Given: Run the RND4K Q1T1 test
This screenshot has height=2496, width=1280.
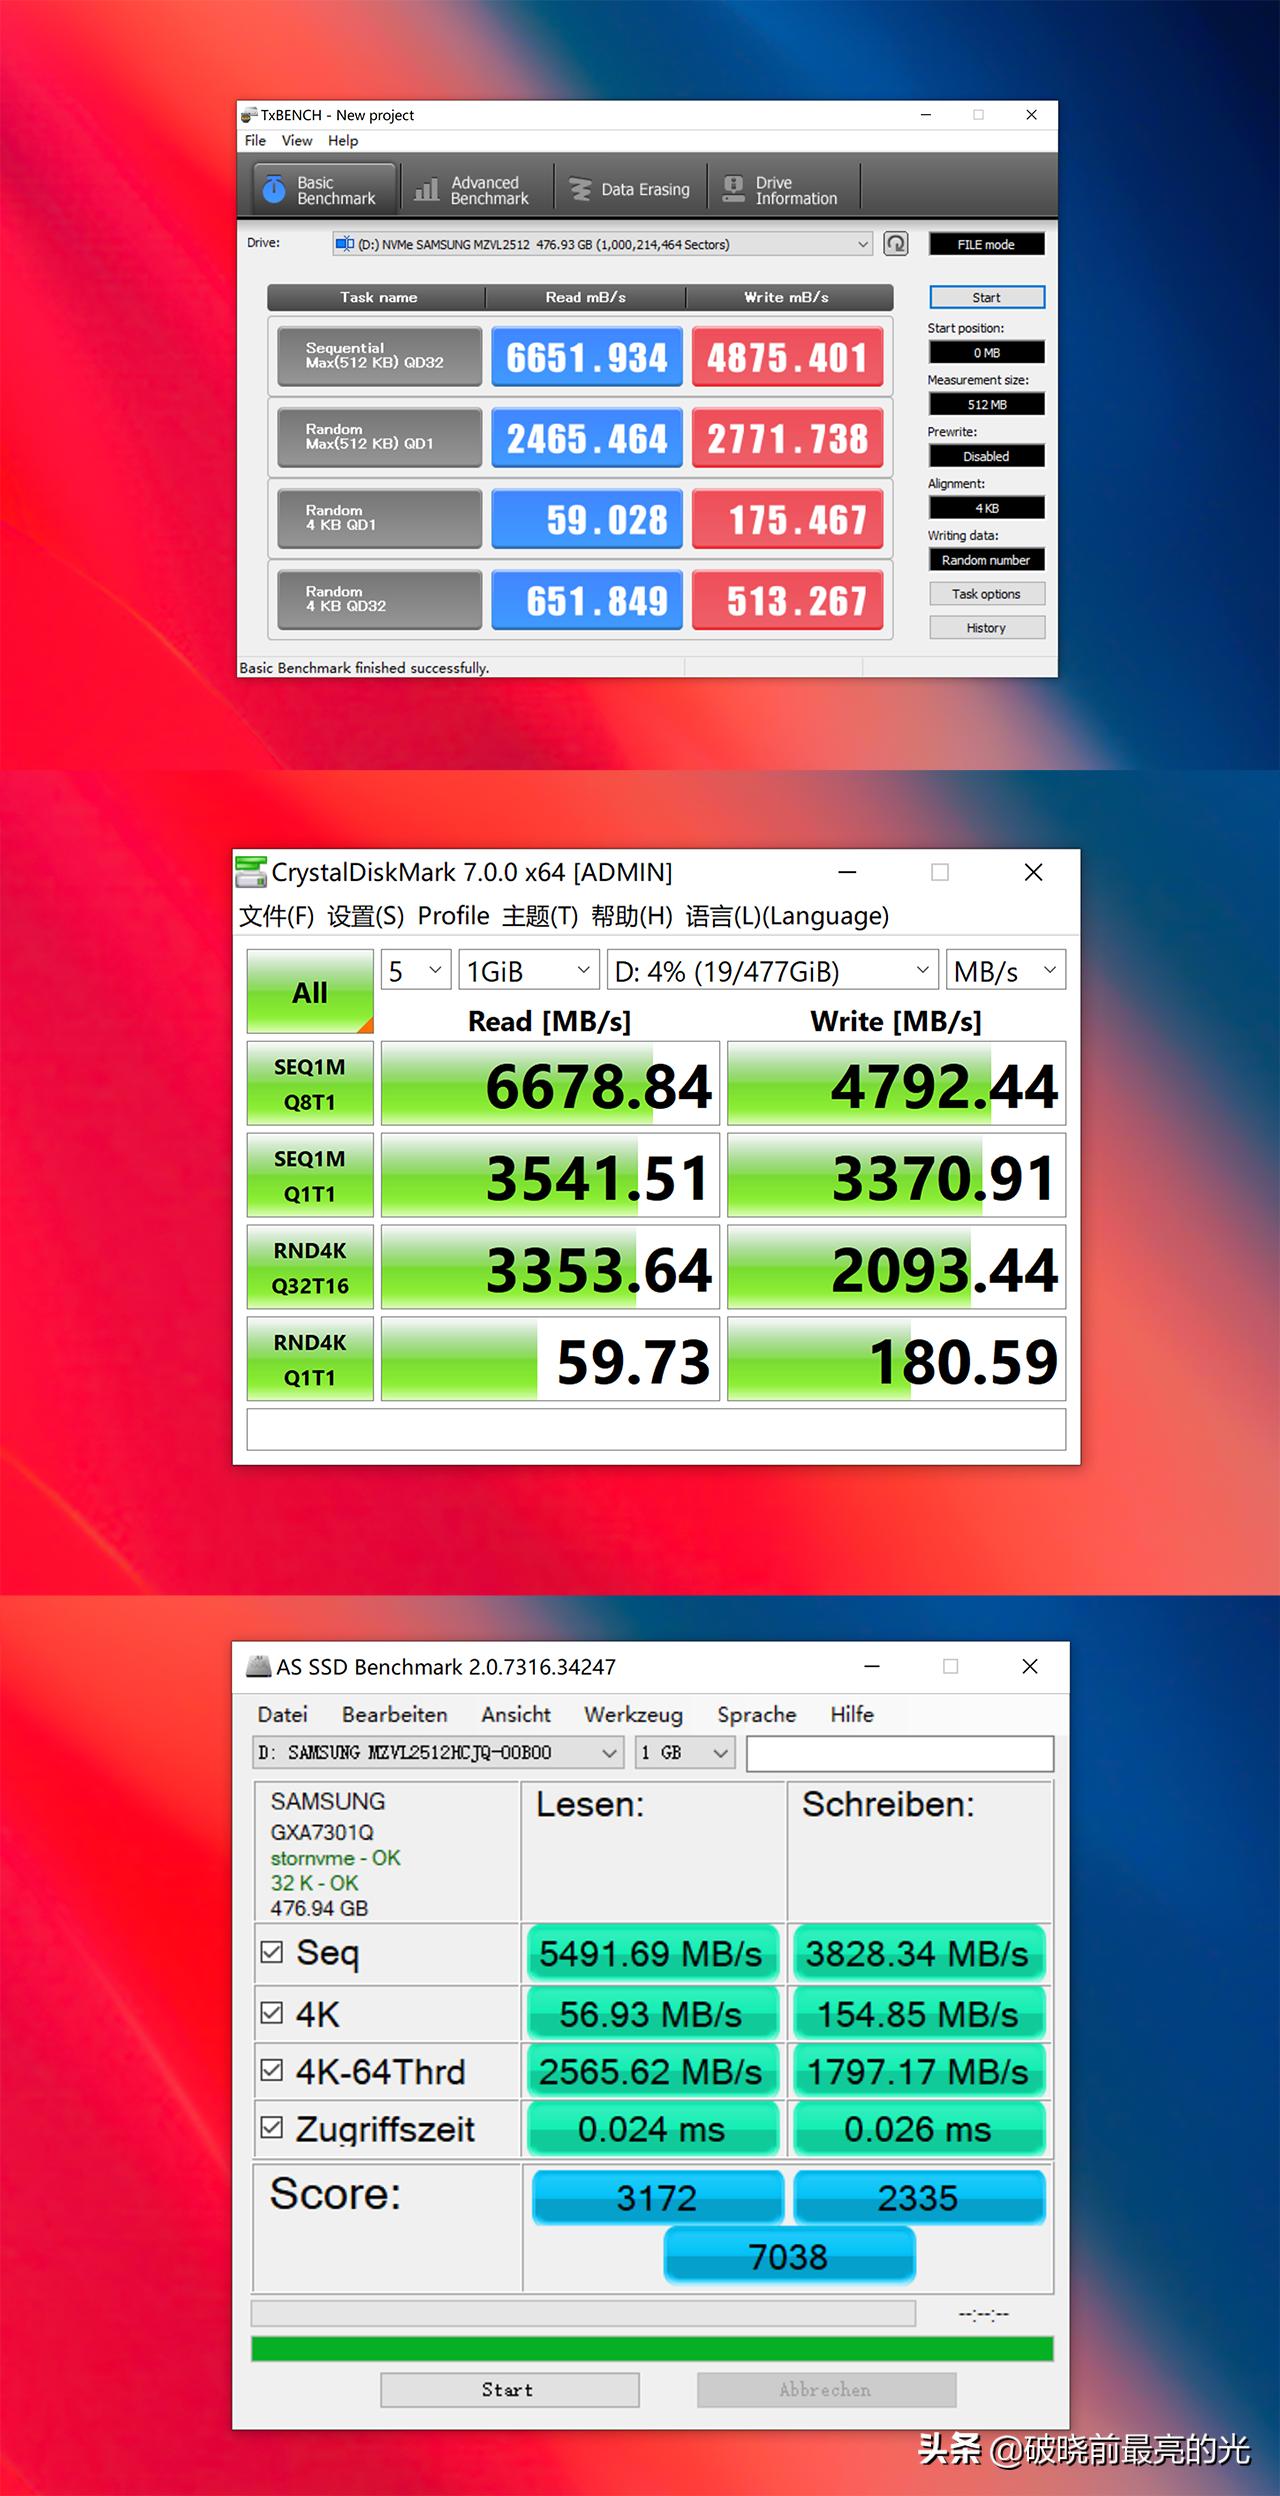Looking at the screenshot, I should tap(310, 1359).
